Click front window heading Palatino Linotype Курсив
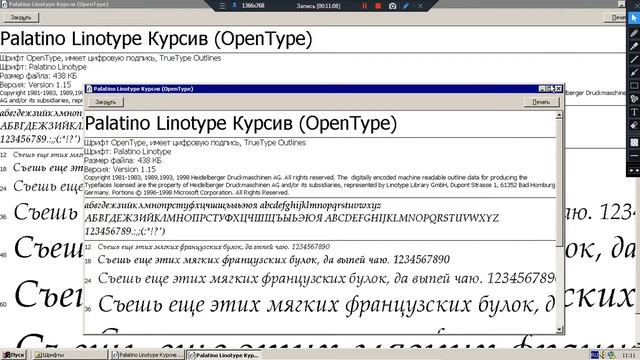 tap(240, 124)
